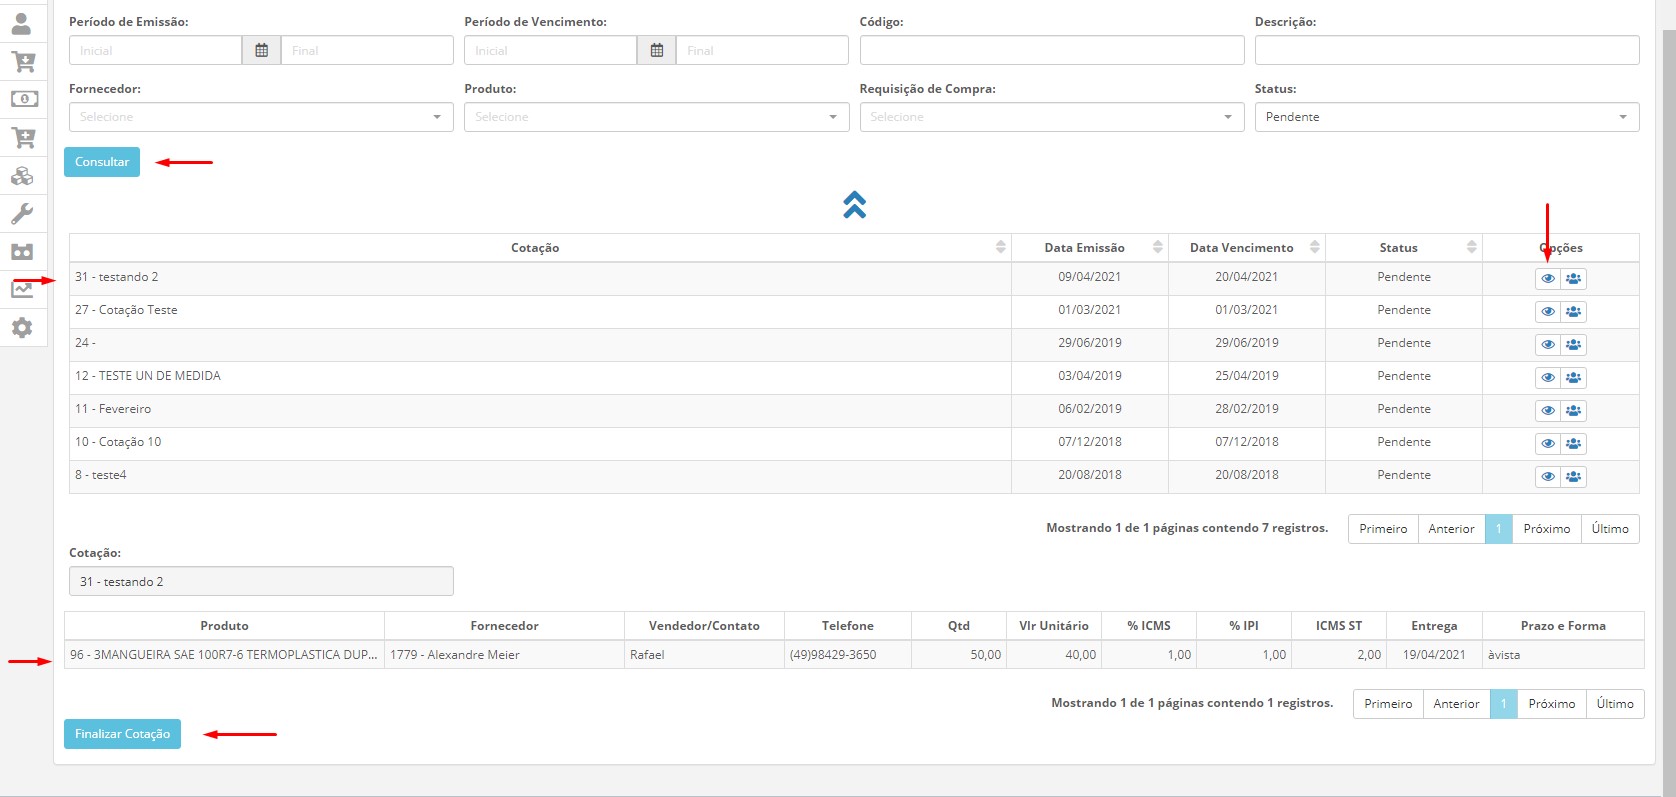Open the stacked boxes inventory sidebar icon
This screenshot has height=797, width=1676.
[x=22, y=176]
